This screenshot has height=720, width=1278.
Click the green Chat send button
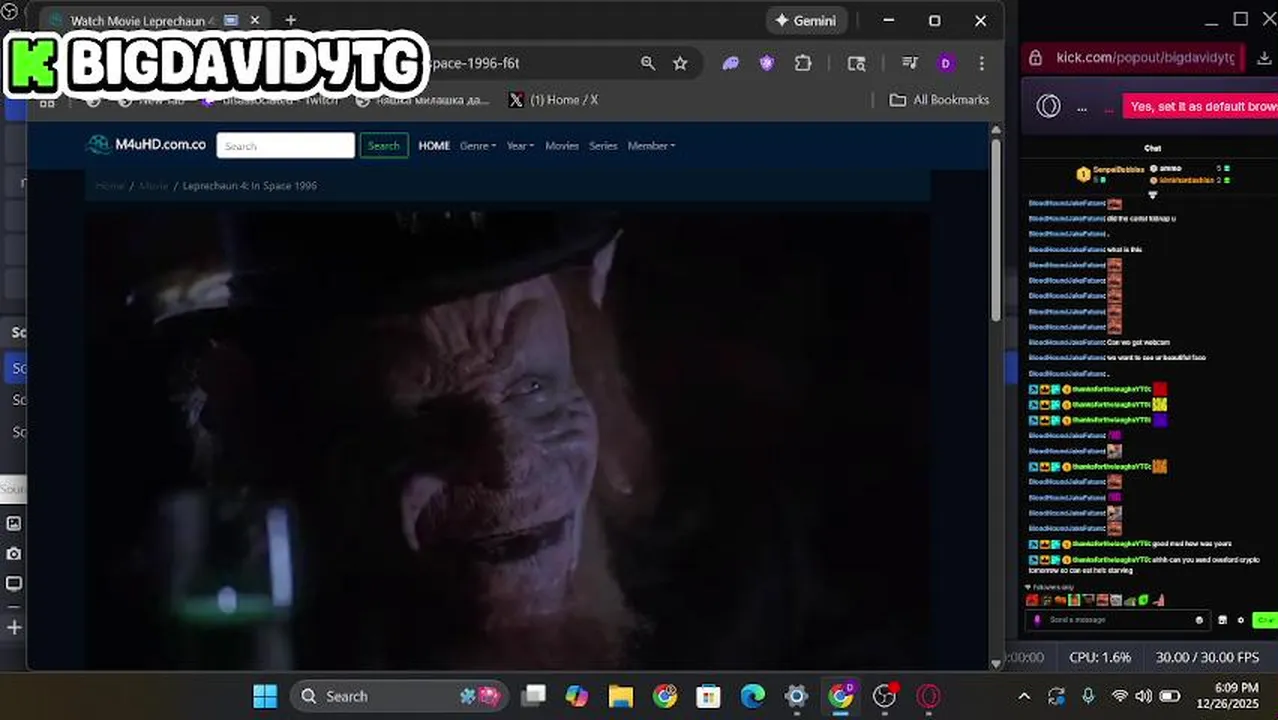[1266, 620]
